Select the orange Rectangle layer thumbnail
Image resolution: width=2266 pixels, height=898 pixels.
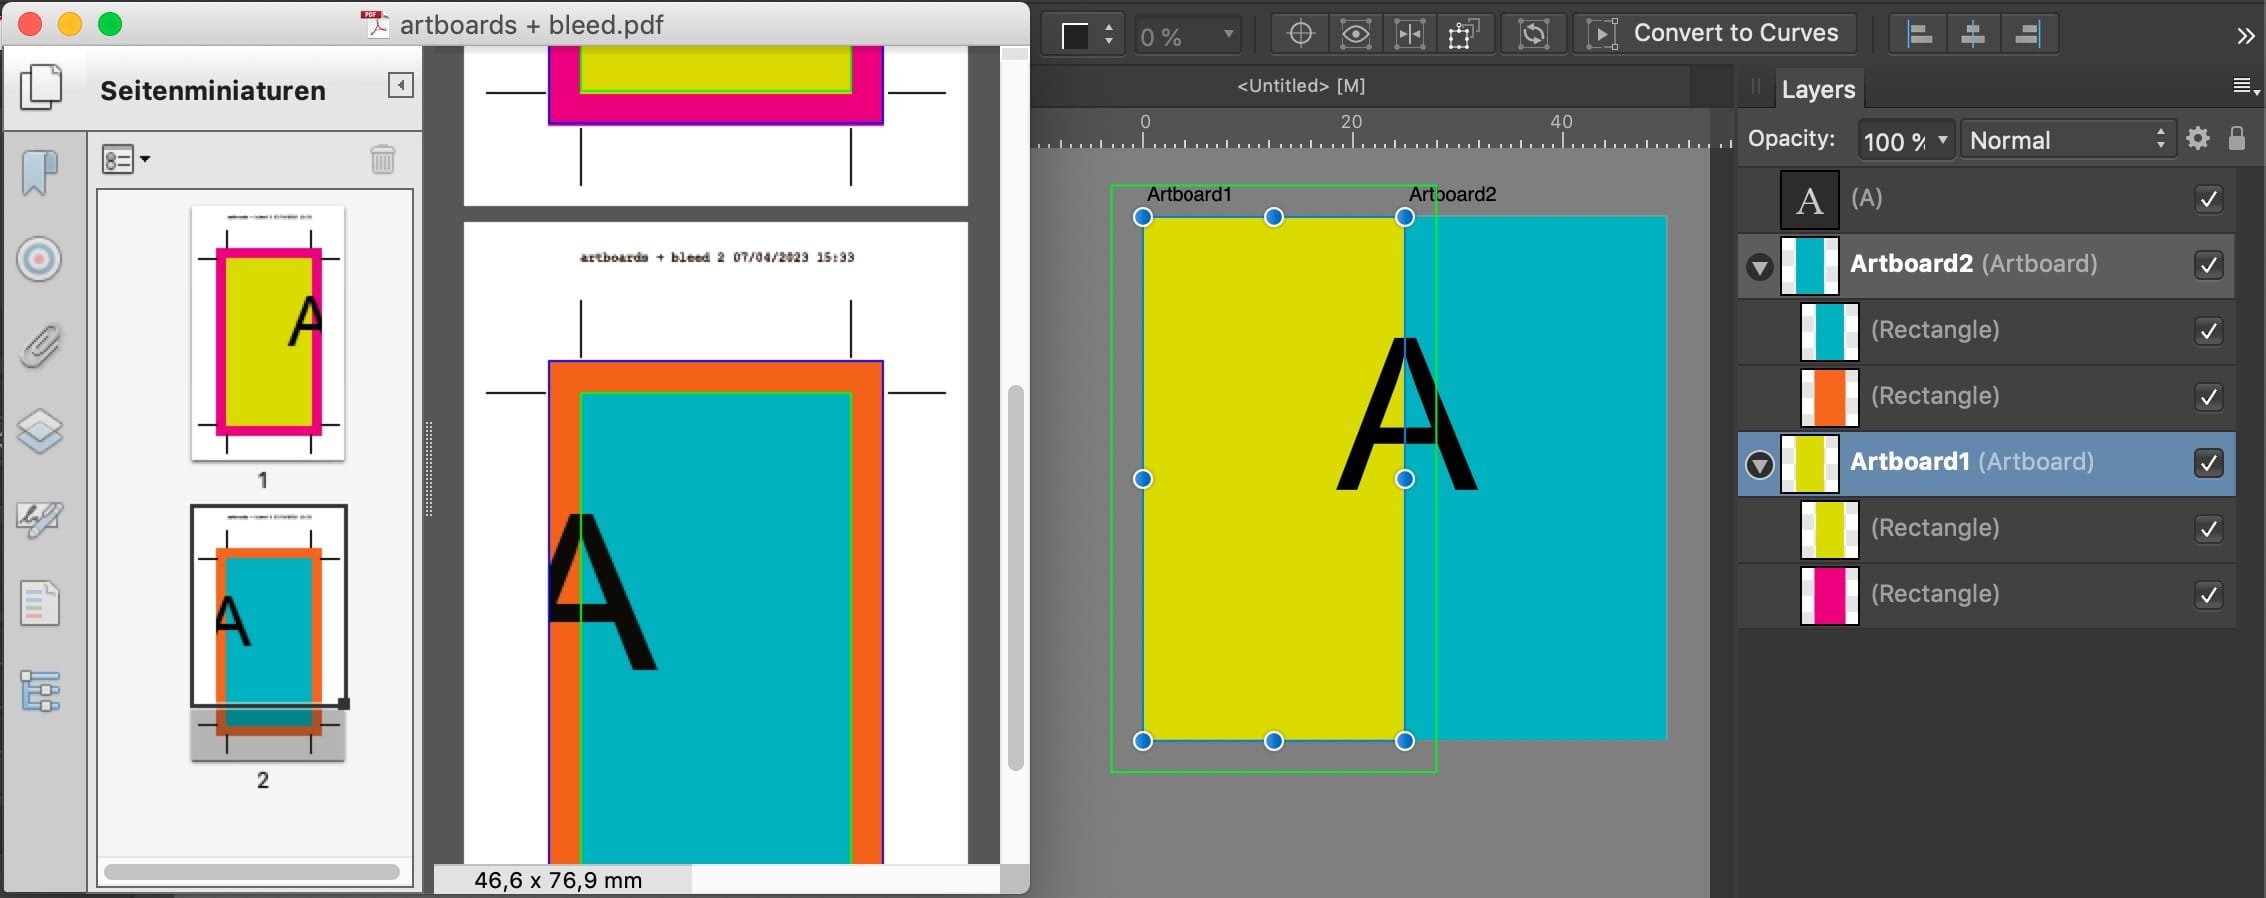[1829, 397]
